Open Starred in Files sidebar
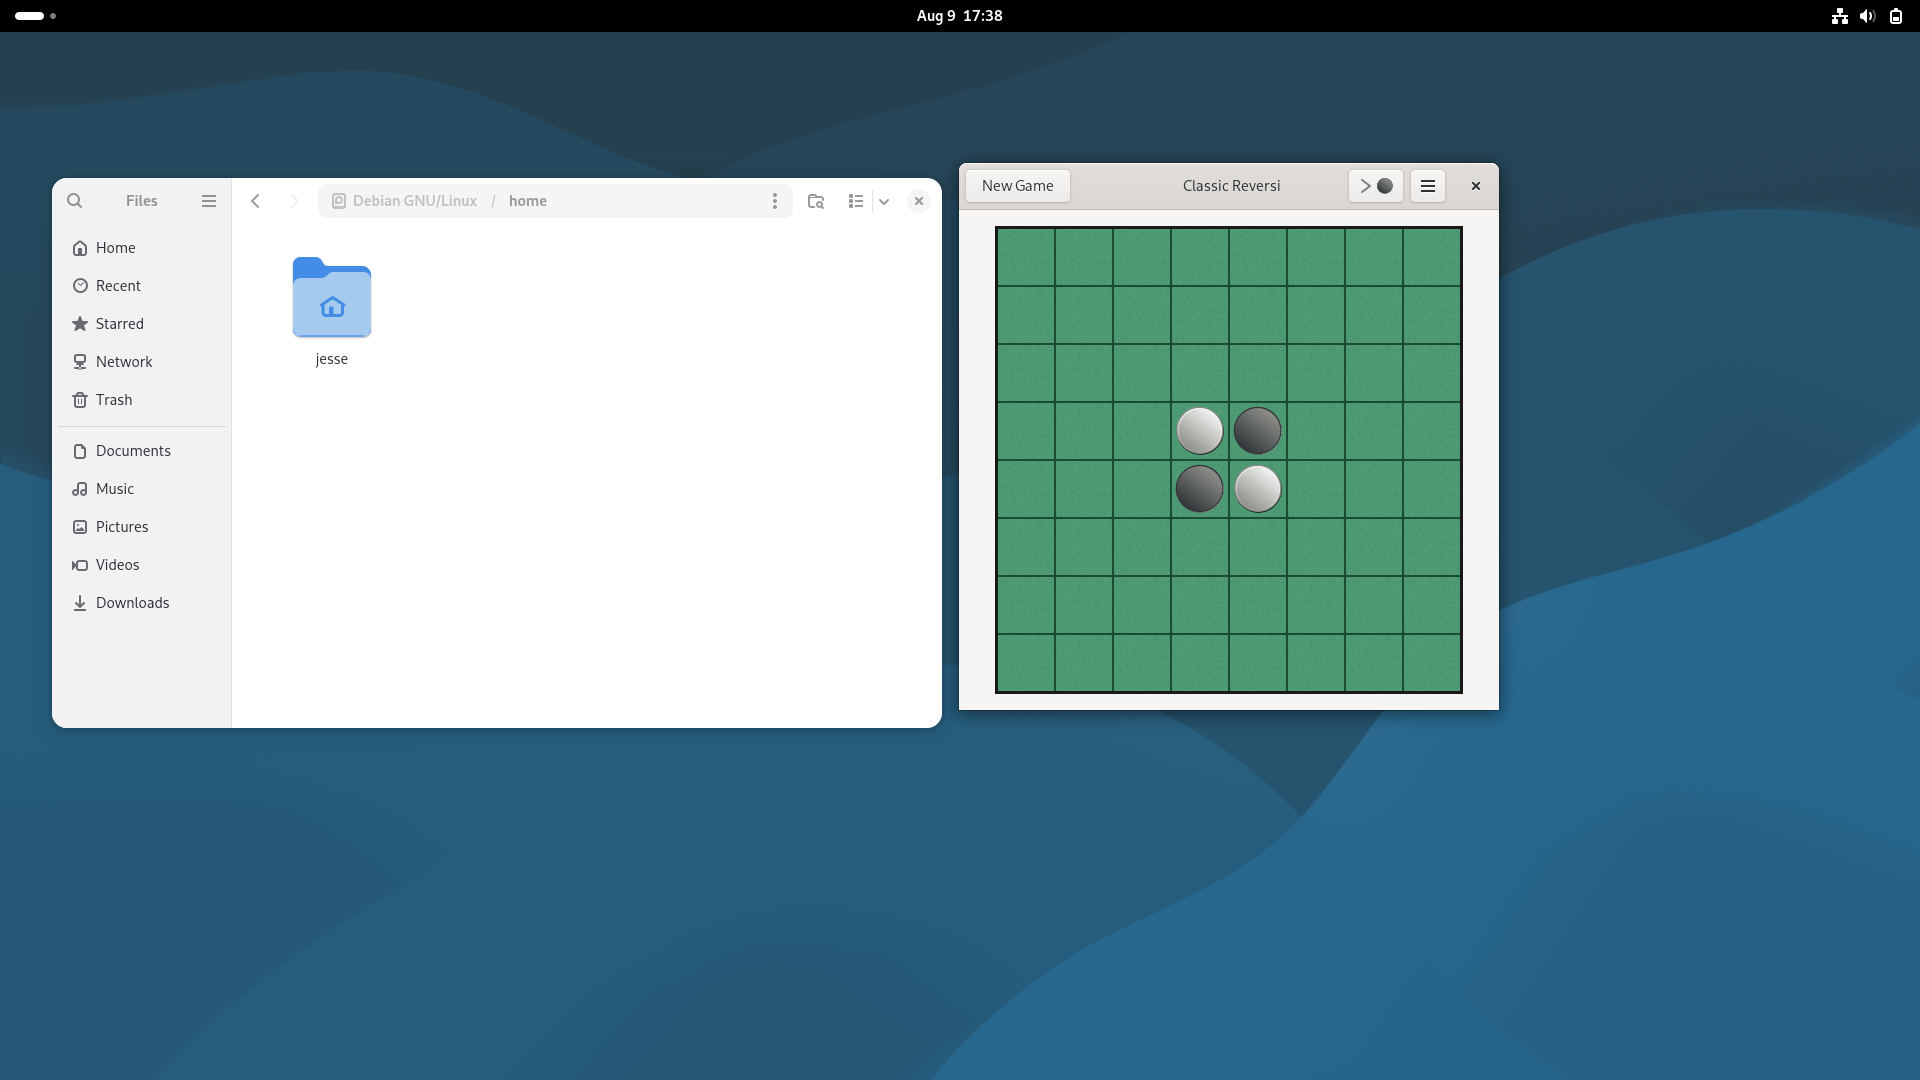 142,324
